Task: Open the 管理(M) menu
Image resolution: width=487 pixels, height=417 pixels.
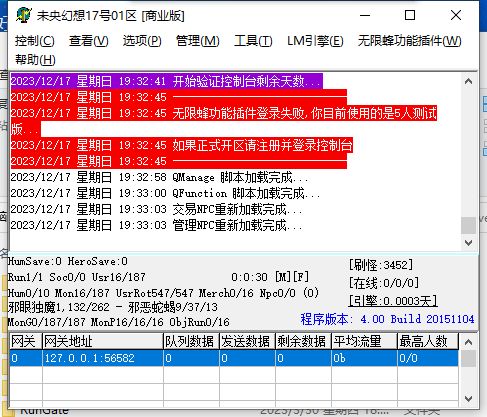Action: (197, 41)
